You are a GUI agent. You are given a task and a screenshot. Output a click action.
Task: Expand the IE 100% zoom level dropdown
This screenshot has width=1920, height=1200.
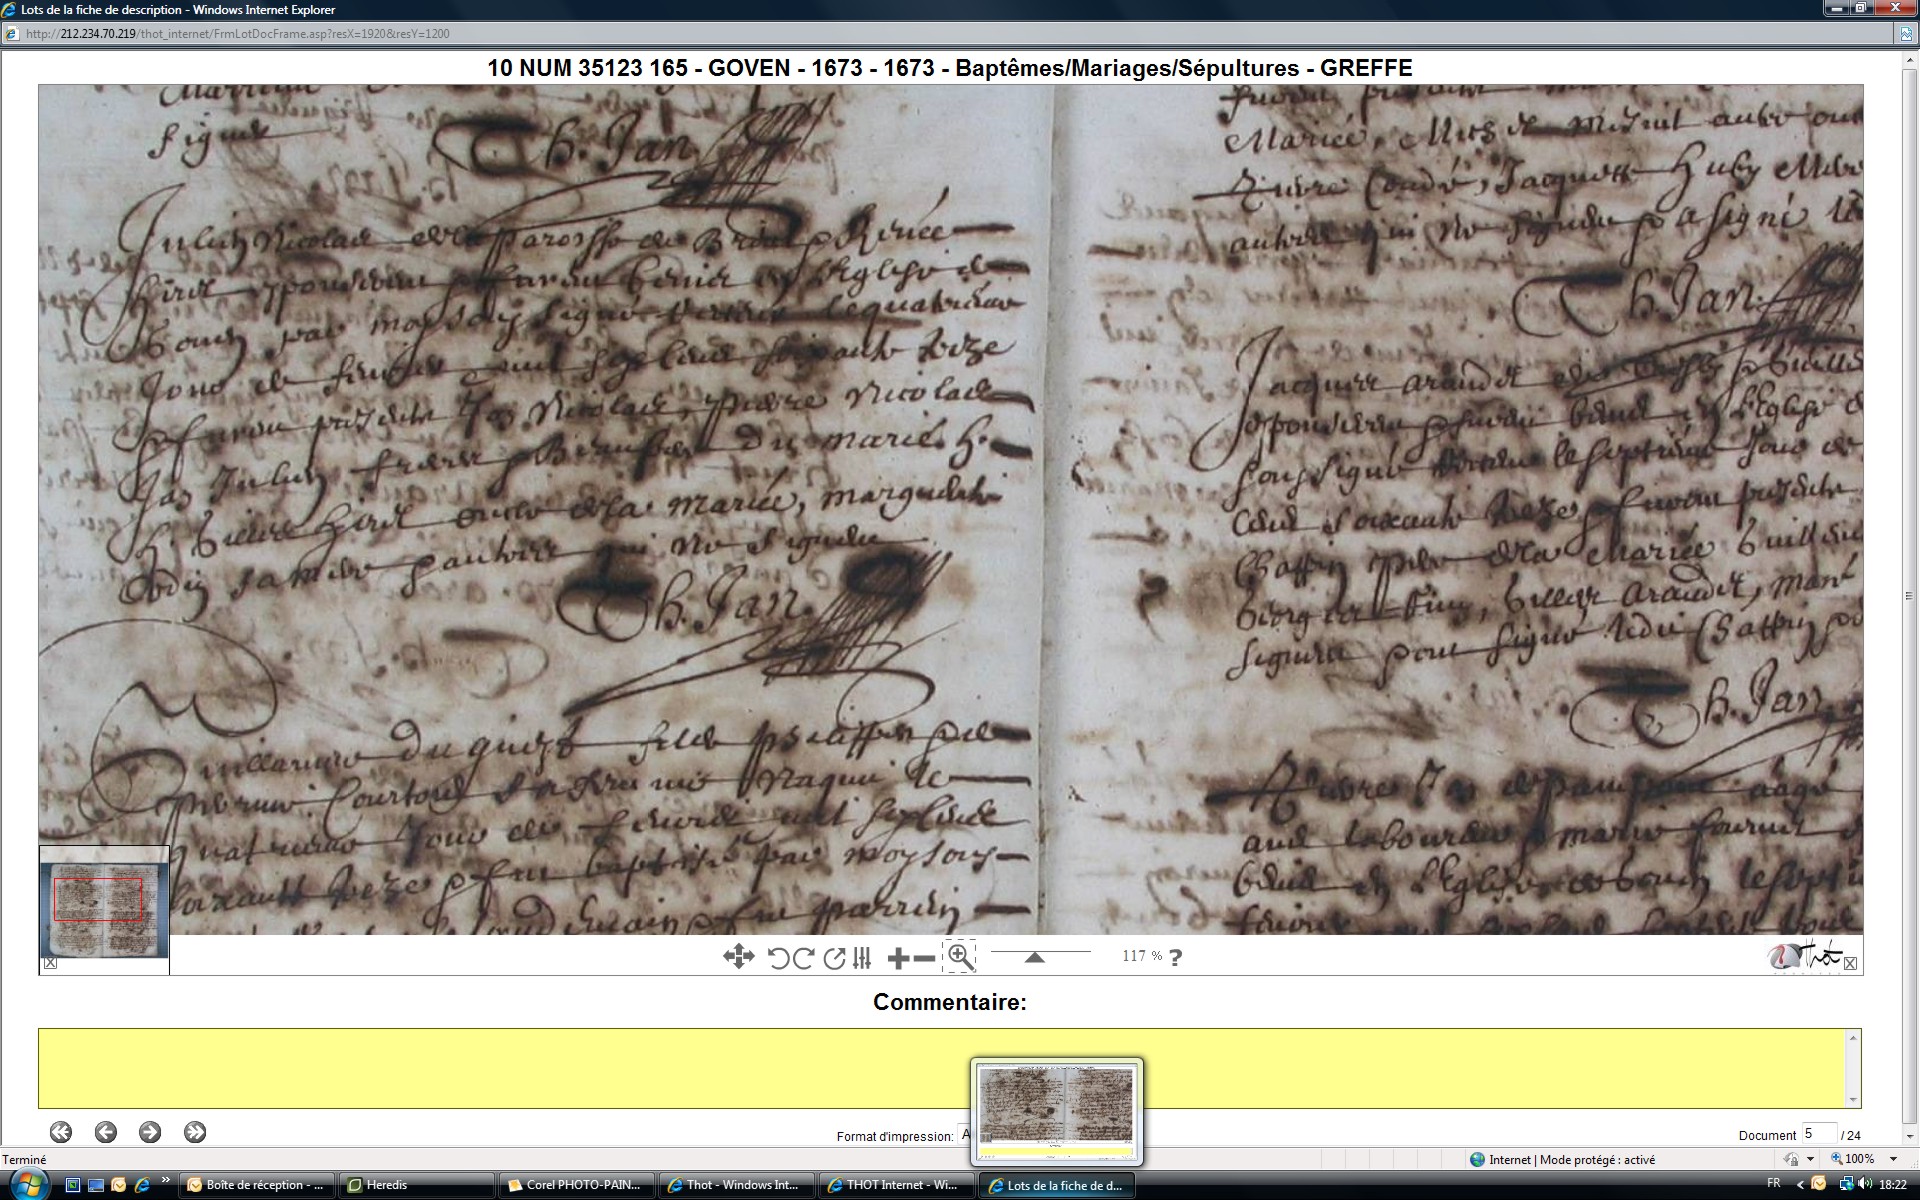[1894, 1159]
